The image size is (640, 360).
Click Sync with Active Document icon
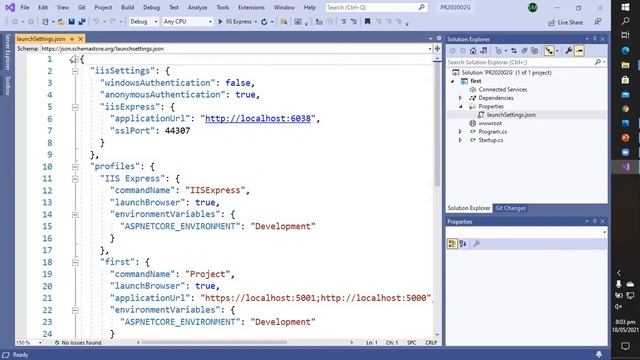click(x=514, y=51)
